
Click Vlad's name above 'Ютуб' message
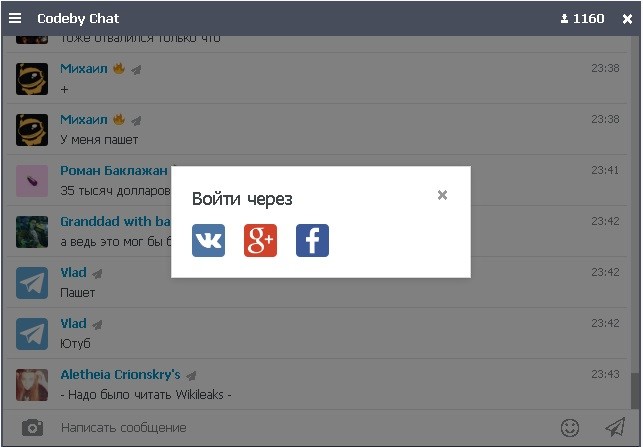[73, 324]
